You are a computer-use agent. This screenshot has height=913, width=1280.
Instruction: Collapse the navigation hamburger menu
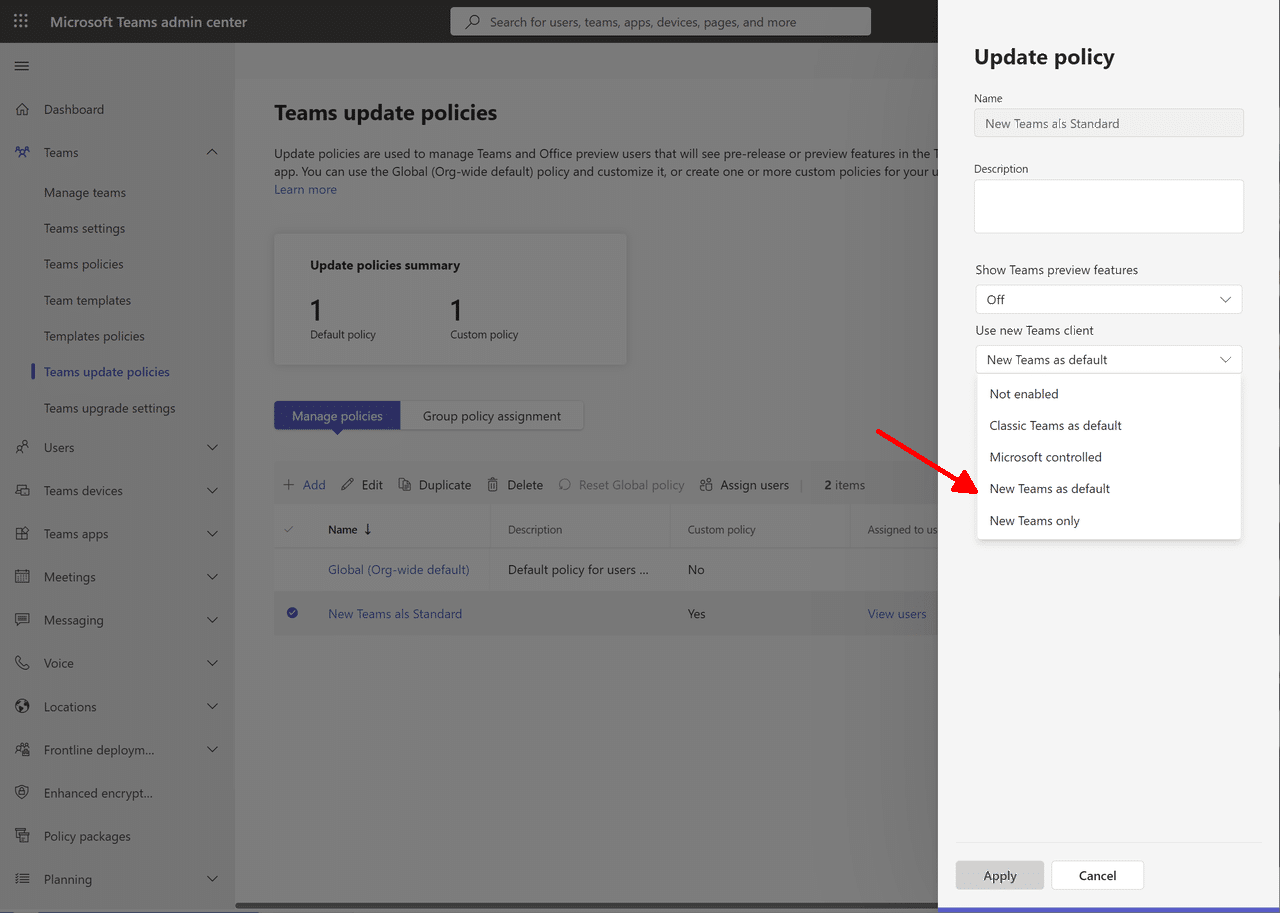21,66
